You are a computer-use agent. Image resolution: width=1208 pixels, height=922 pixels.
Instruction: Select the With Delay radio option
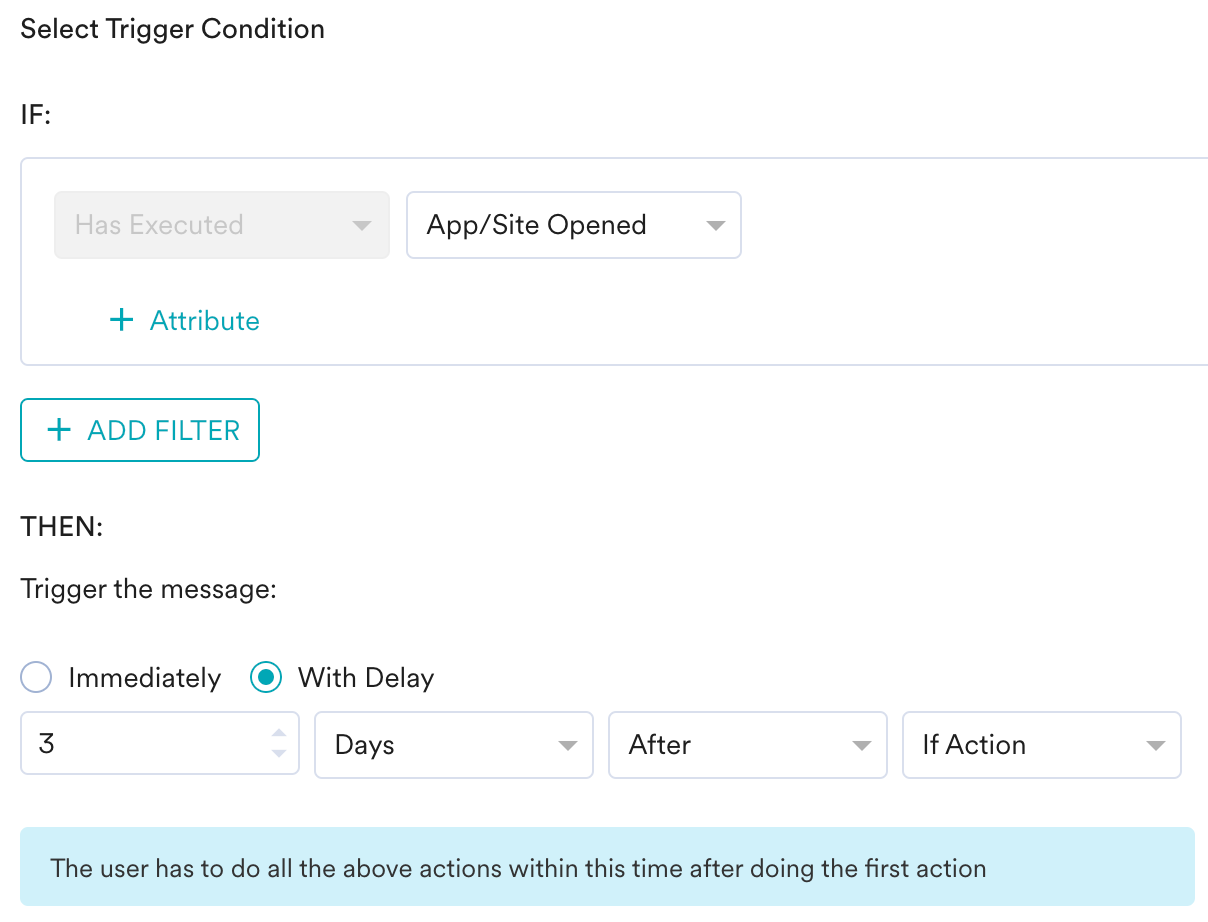265,678
